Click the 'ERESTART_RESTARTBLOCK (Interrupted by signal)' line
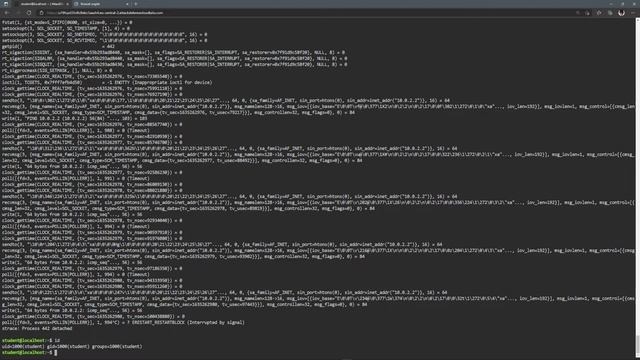The width and height of the screenshot is (640, 360). [123, 322]
